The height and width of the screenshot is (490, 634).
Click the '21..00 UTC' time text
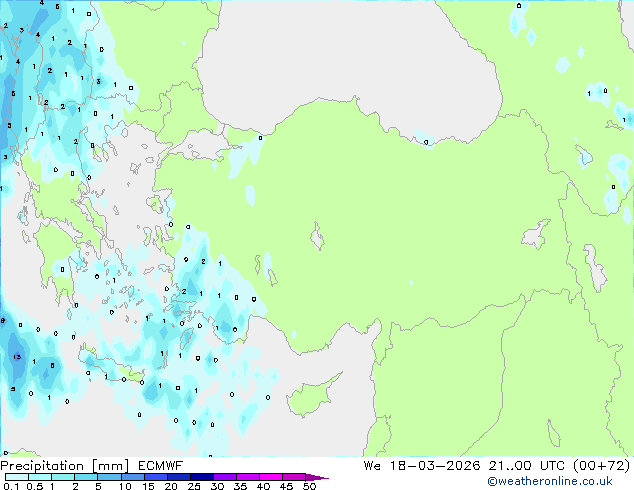[526, 466]
